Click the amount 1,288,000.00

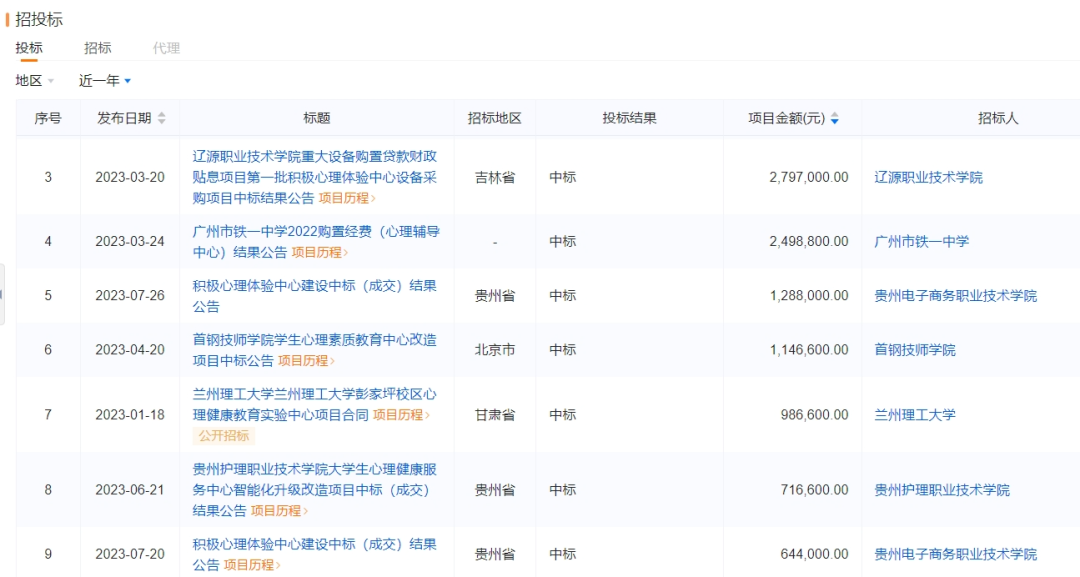point(809,296)
